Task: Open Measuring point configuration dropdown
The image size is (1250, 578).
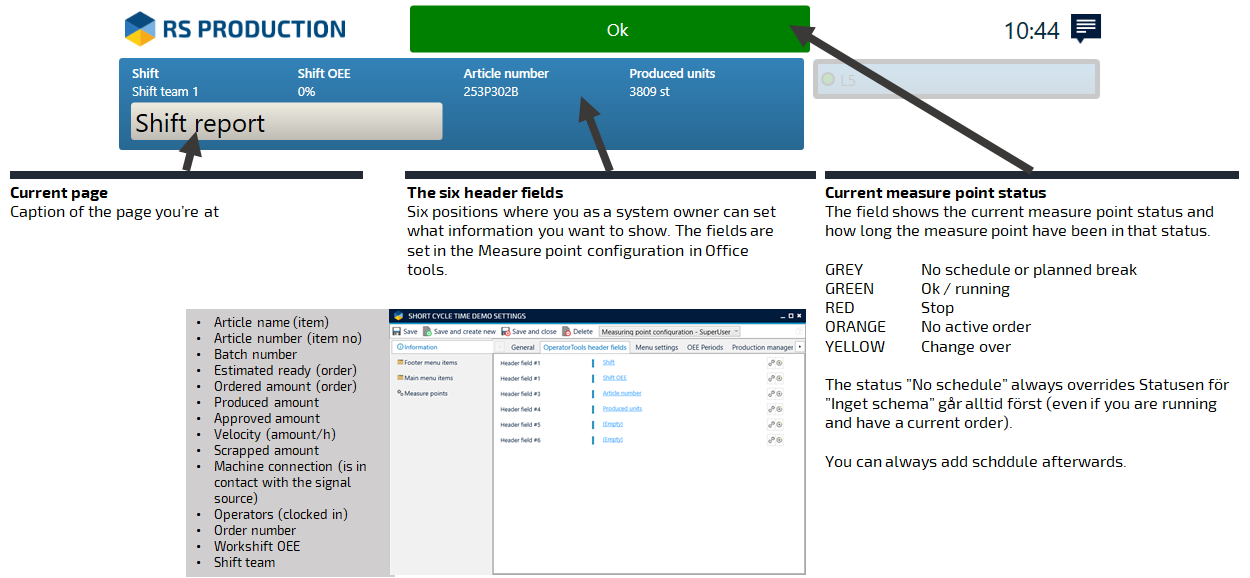Action: point(668,331)
